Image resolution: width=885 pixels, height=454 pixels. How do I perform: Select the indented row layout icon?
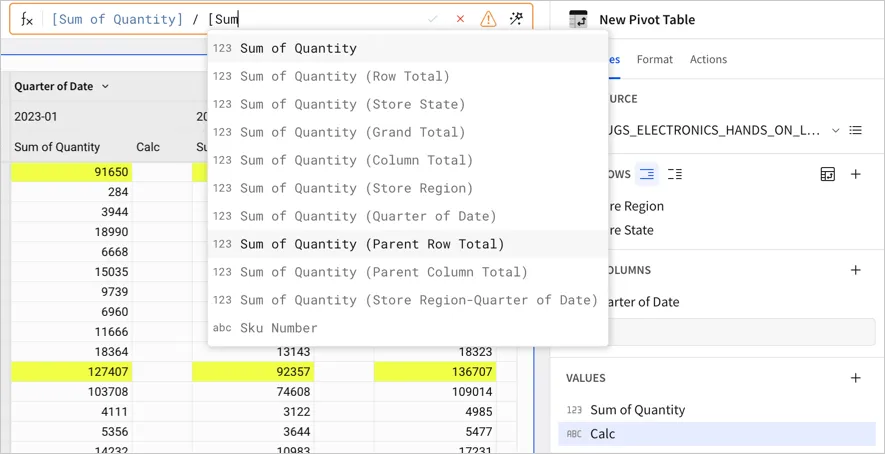pyautogui.click(x=647, y=174)
